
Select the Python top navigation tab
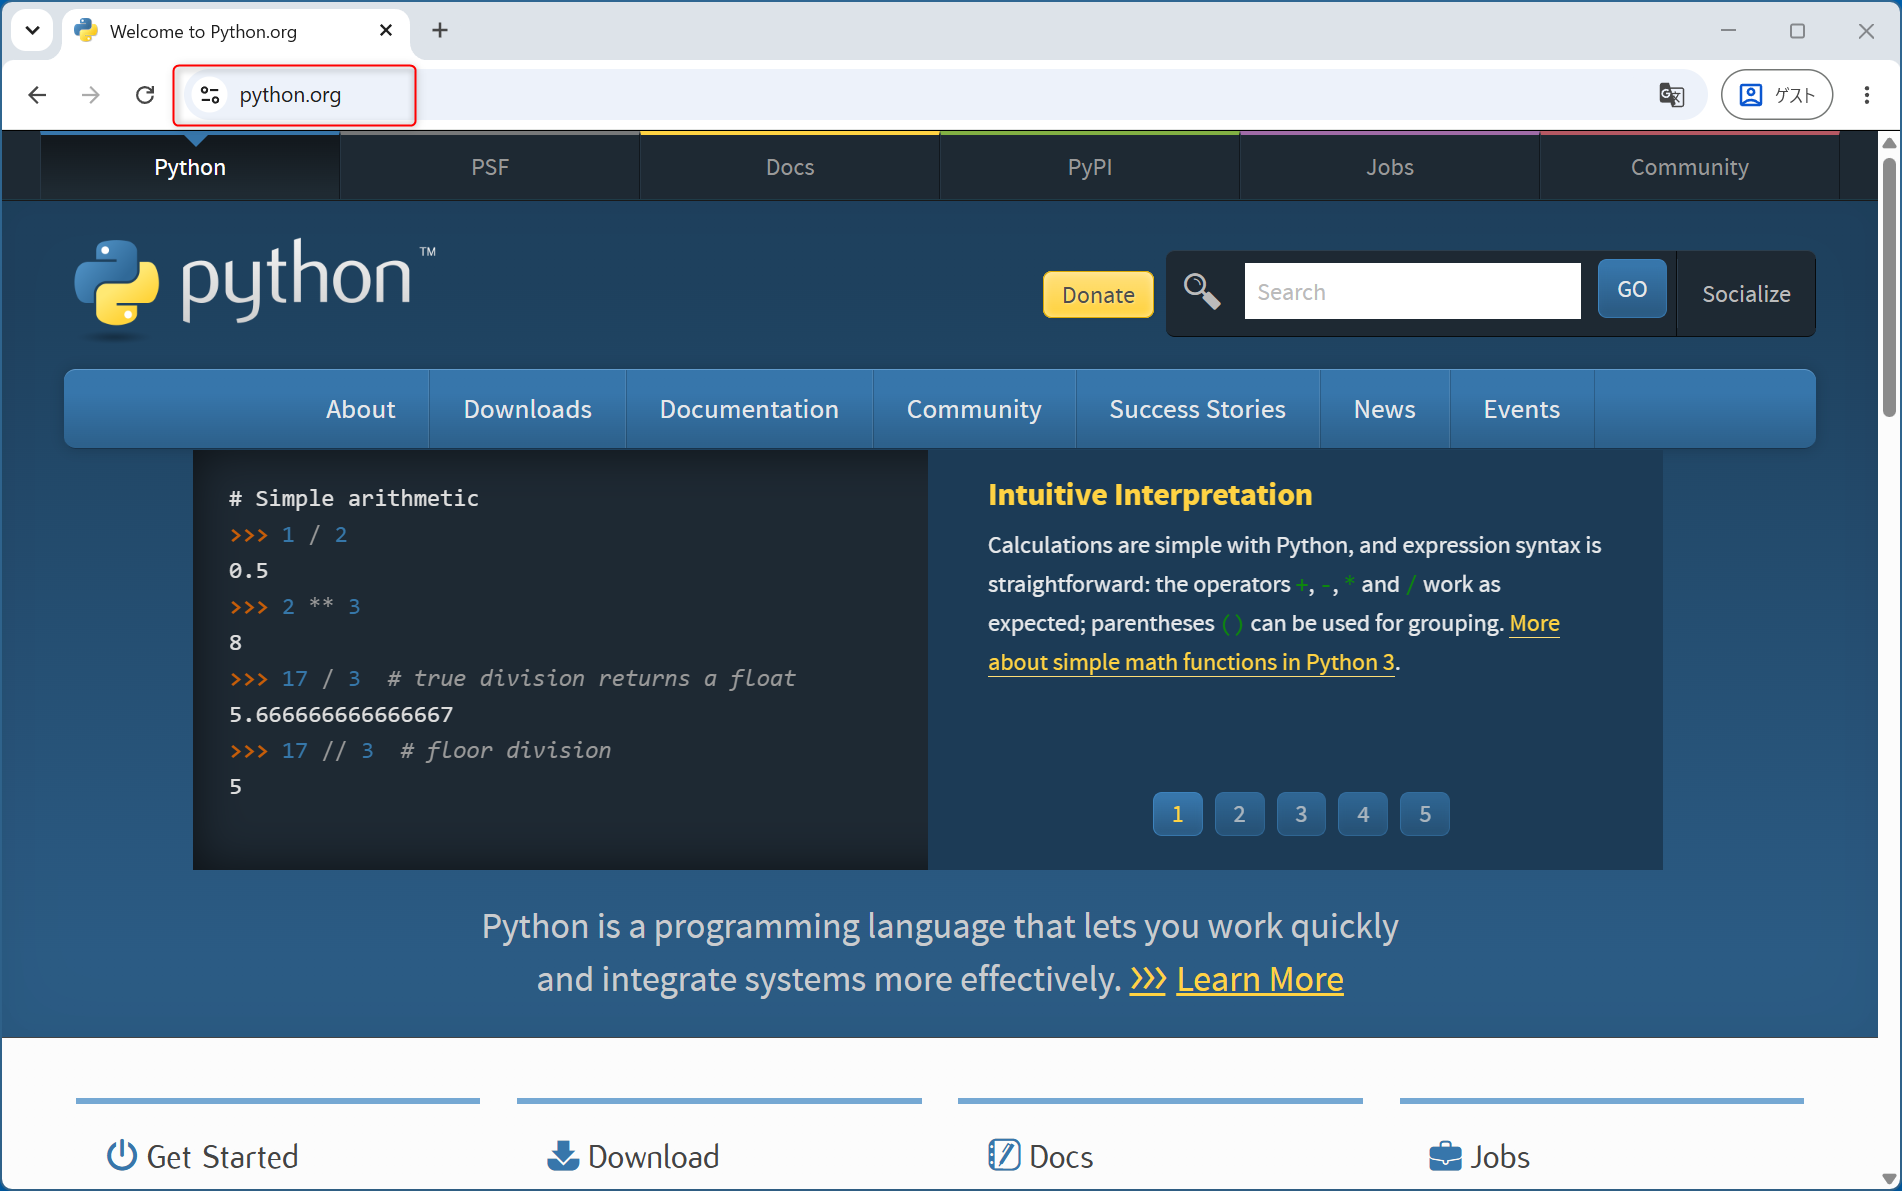pos(190,167)
